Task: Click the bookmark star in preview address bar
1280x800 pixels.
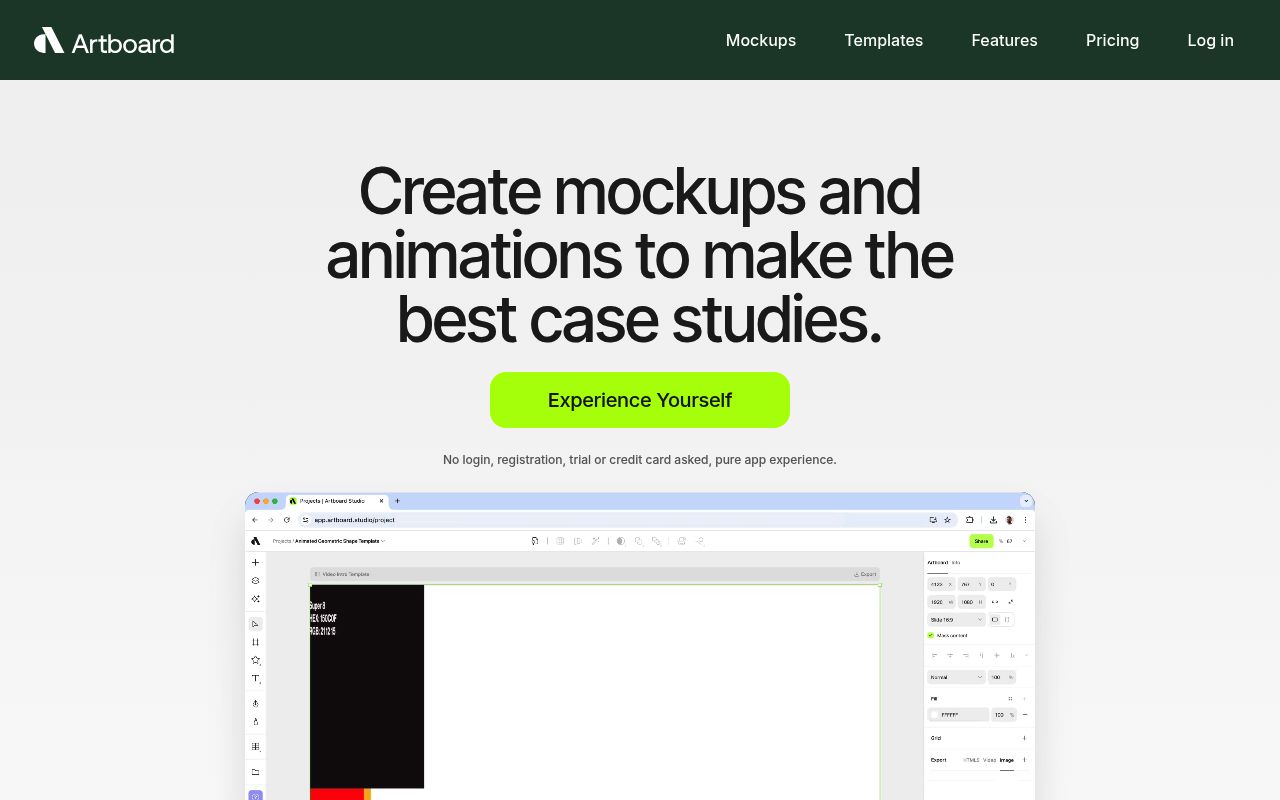Action: [947, 520]
